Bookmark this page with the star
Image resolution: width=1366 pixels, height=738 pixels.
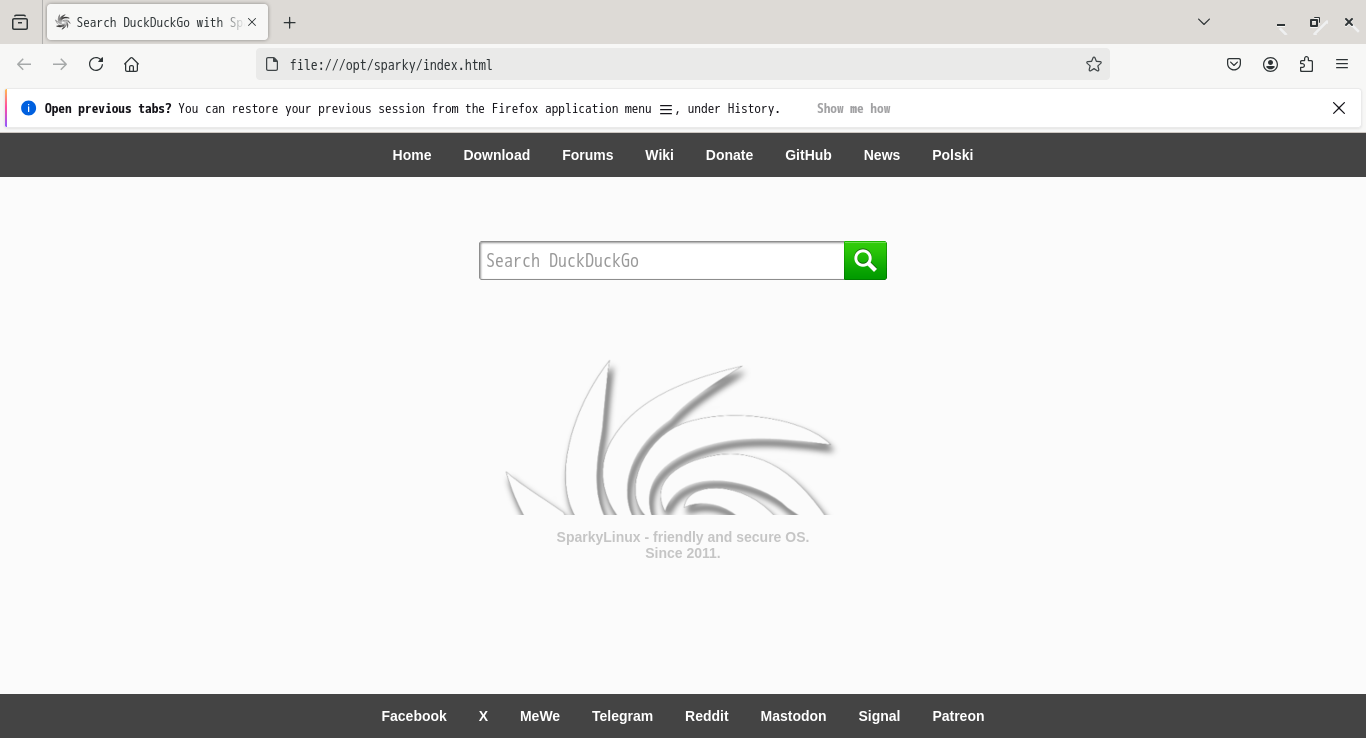click(x=1094, y=65)
